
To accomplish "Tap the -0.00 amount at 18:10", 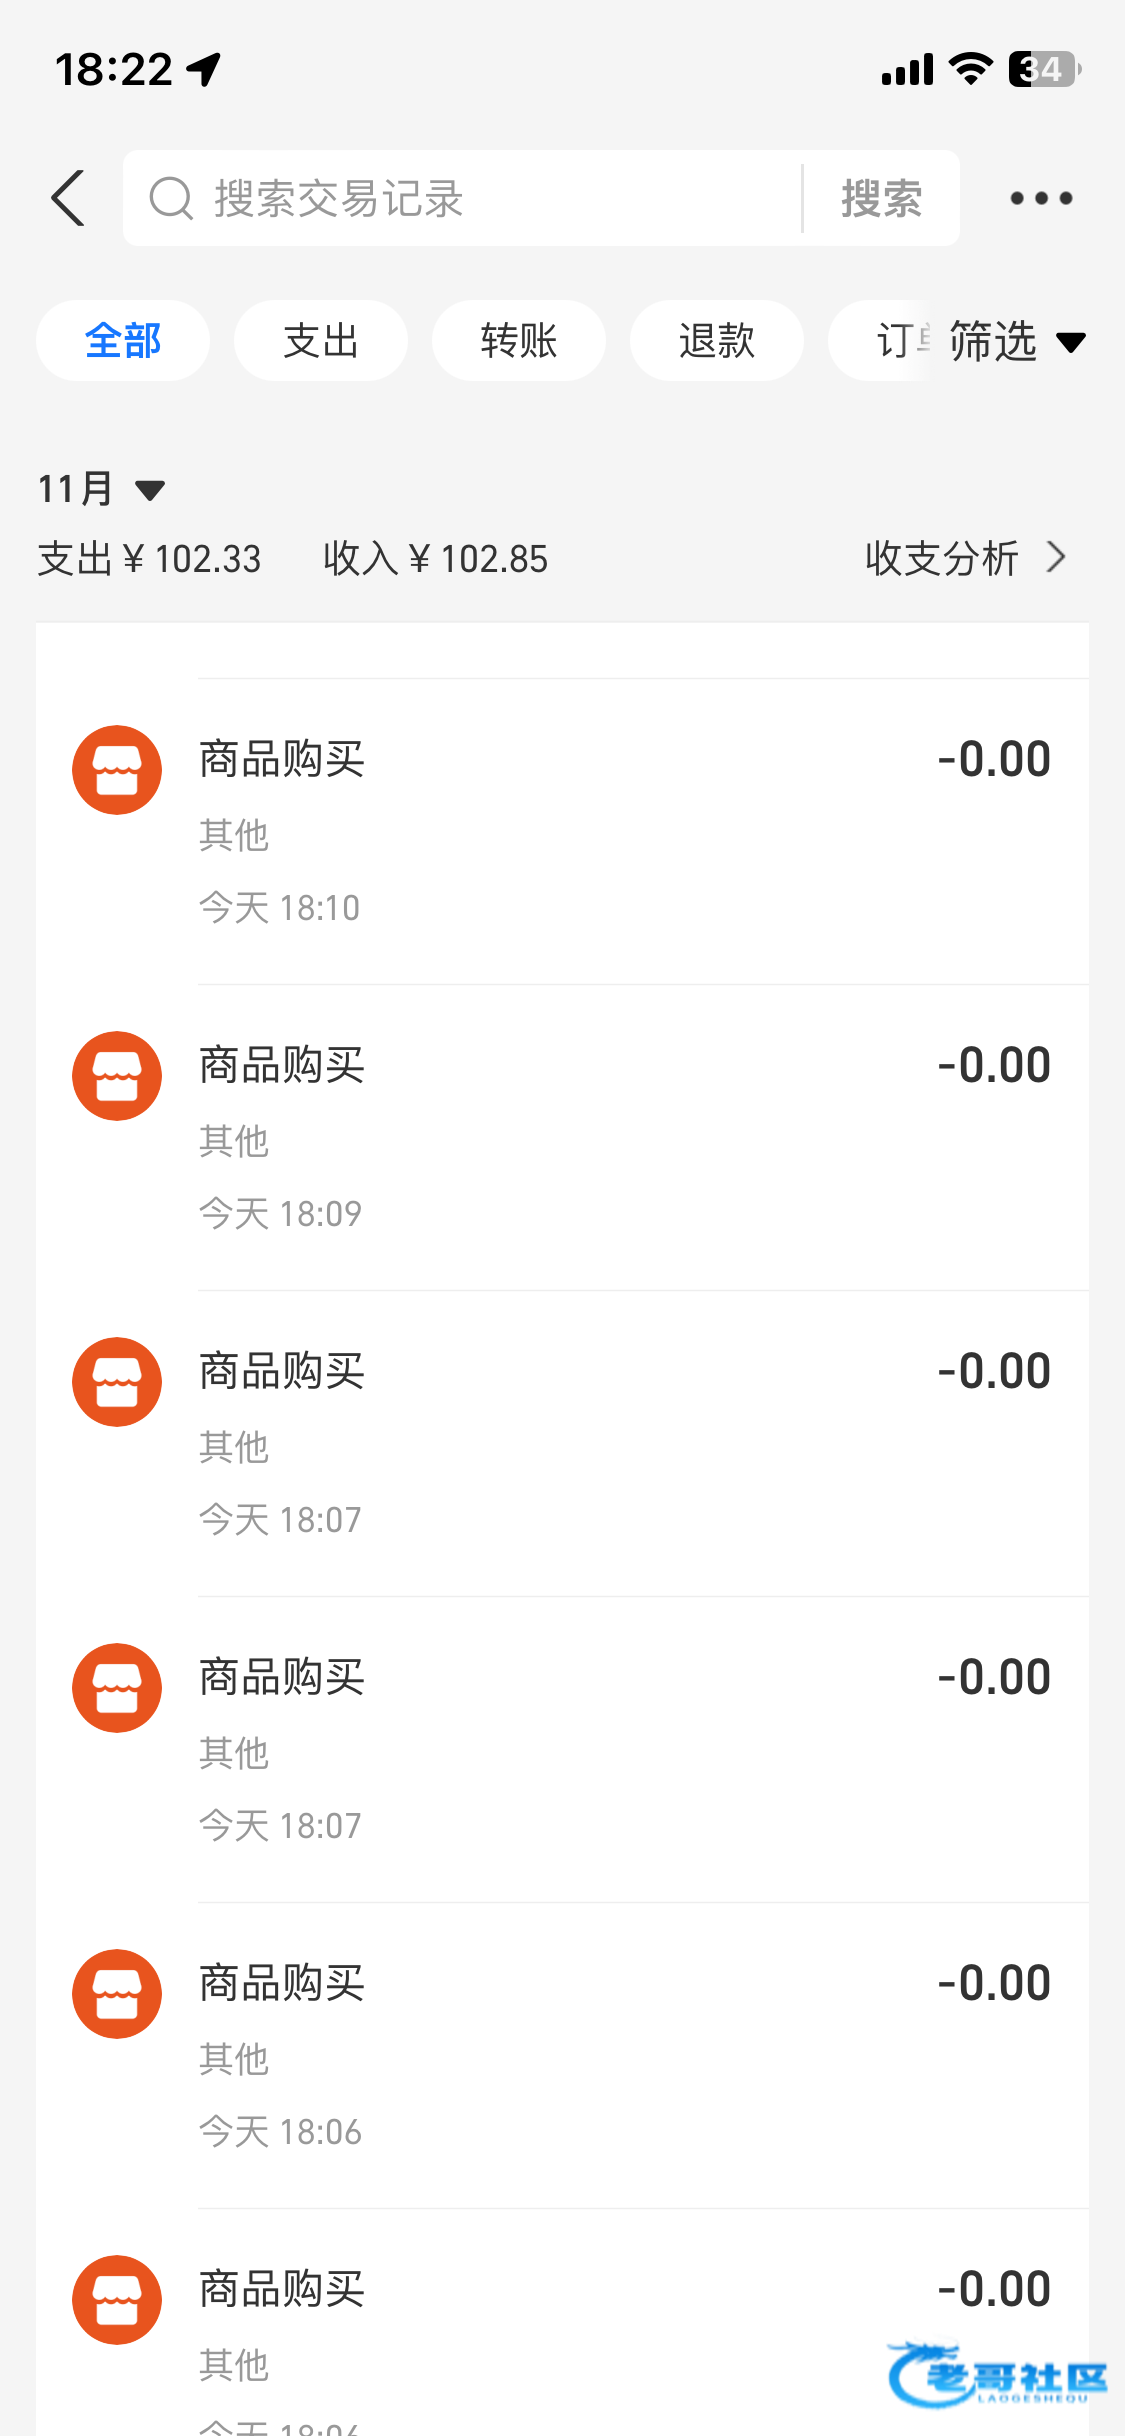I will [x=994, y=759].
